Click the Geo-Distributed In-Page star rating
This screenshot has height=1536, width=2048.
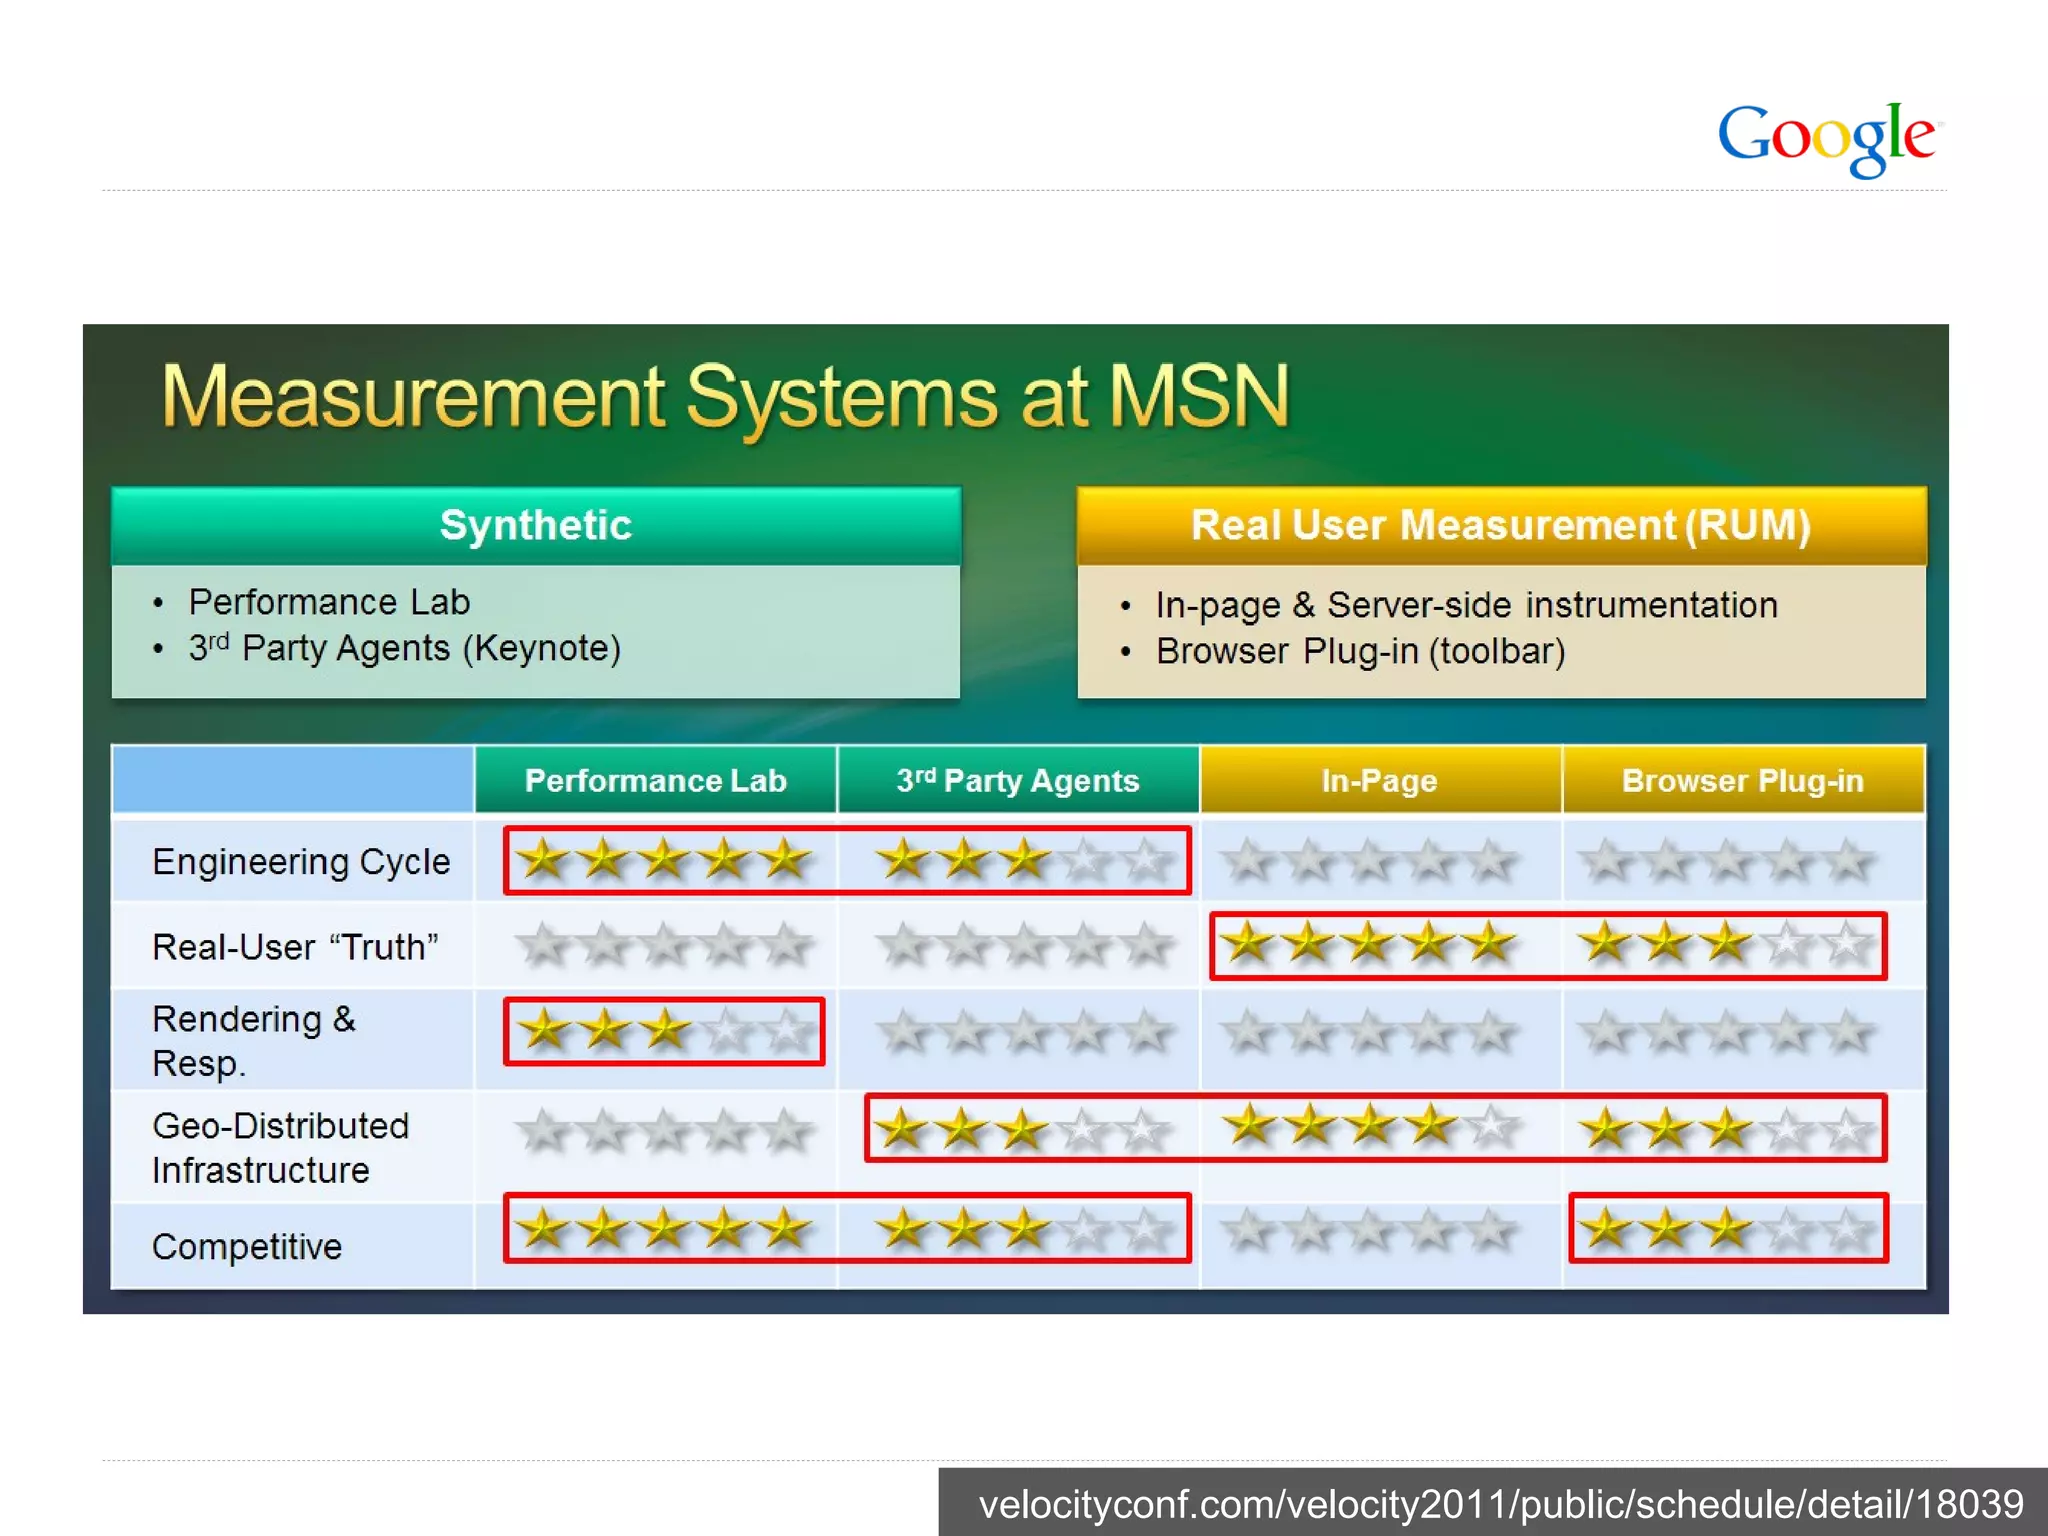coord(1368,1126)
